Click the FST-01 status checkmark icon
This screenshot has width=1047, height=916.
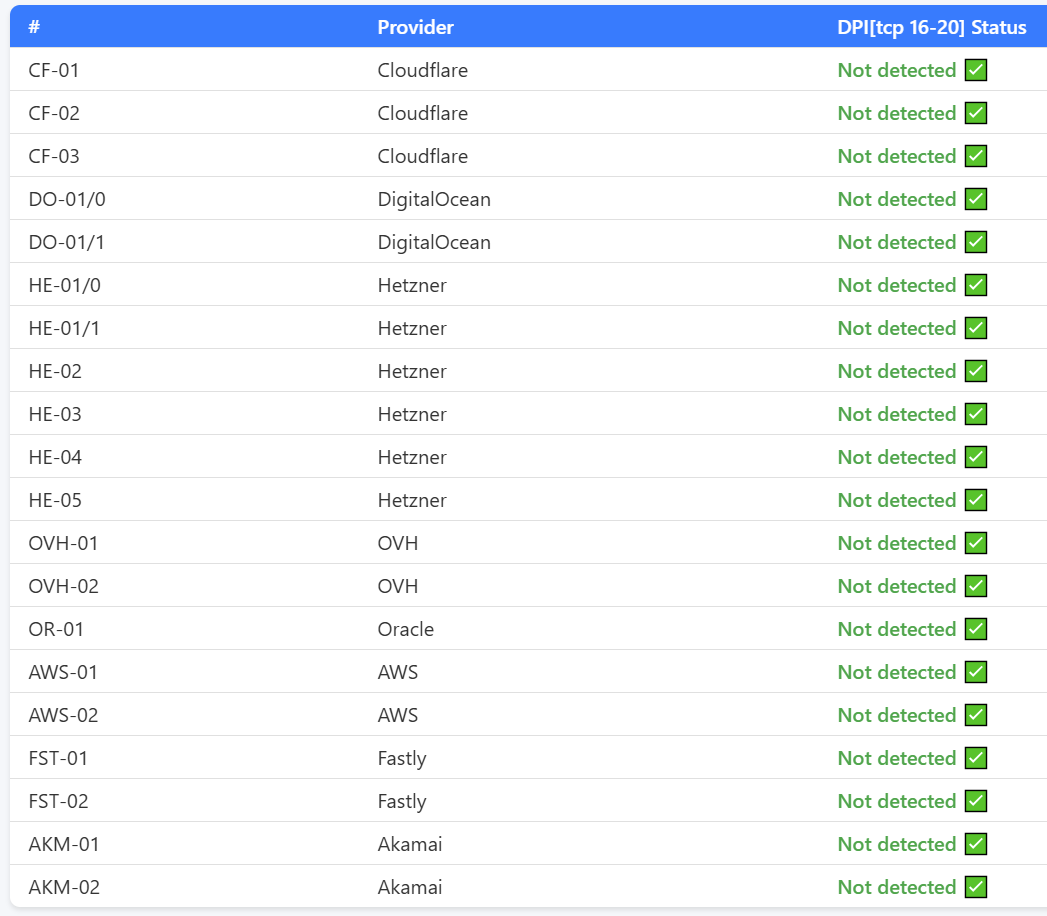click(x=975, y=758)
